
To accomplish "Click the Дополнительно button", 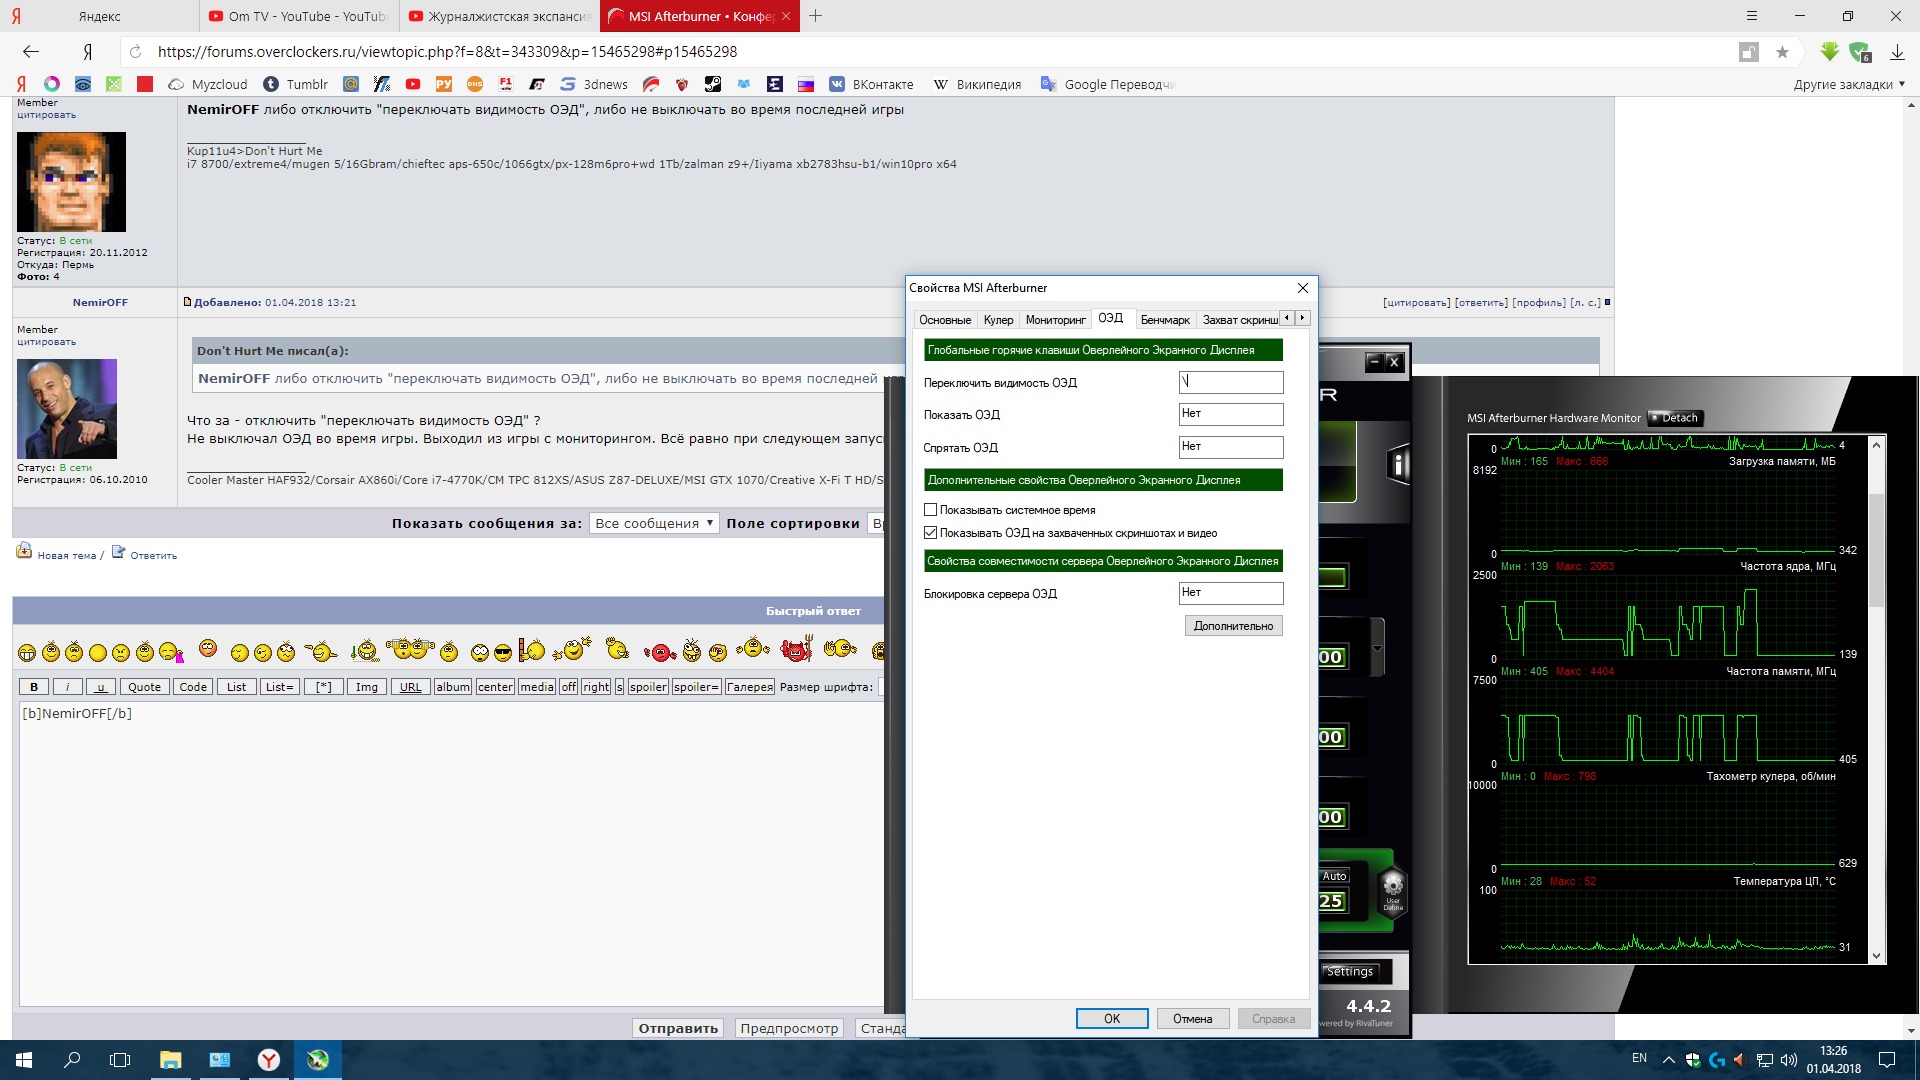I will point(1232,626).
